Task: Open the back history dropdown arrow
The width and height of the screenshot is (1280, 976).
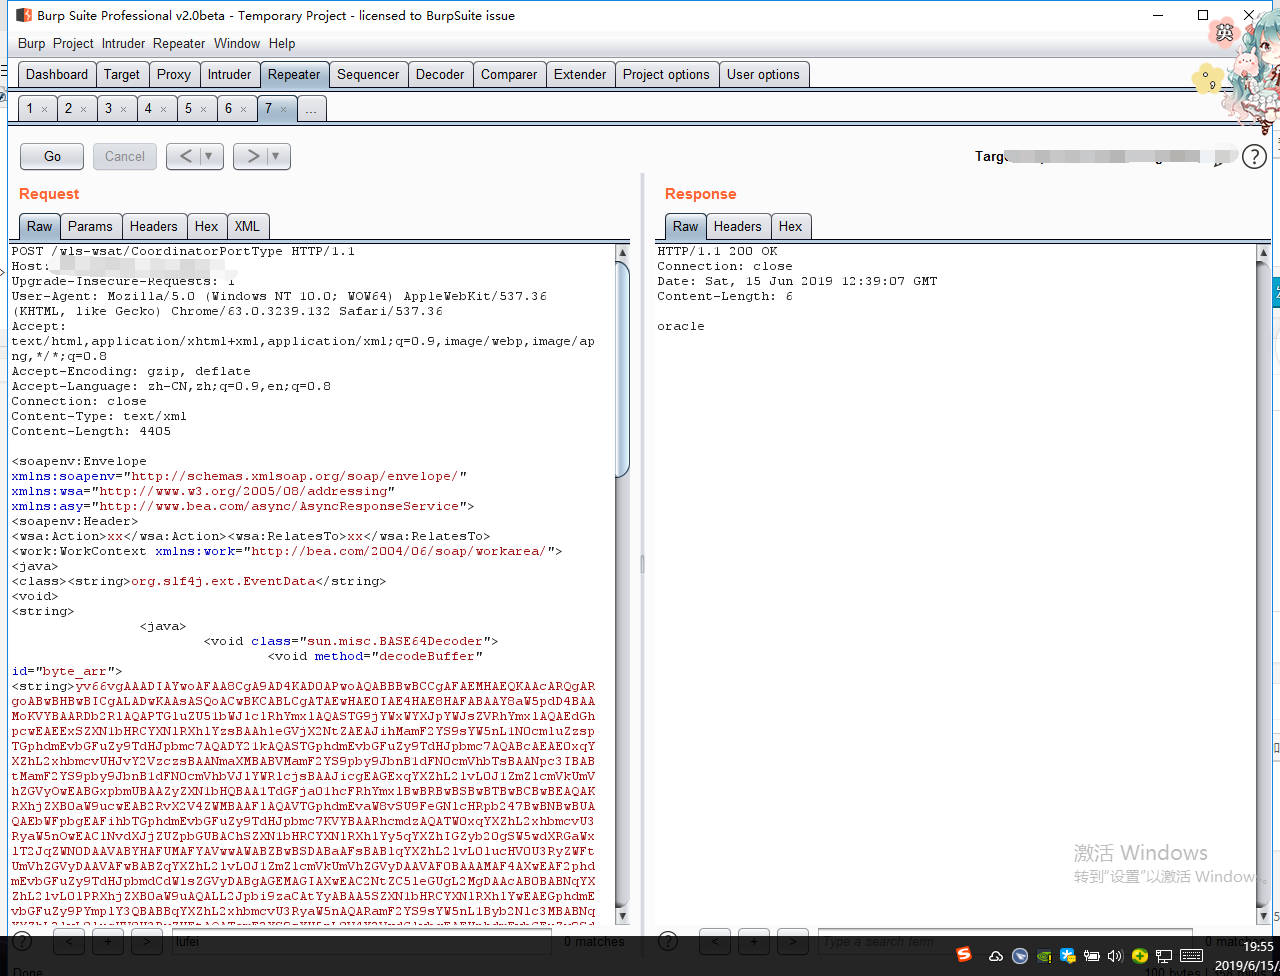Action: click(210, 156)
